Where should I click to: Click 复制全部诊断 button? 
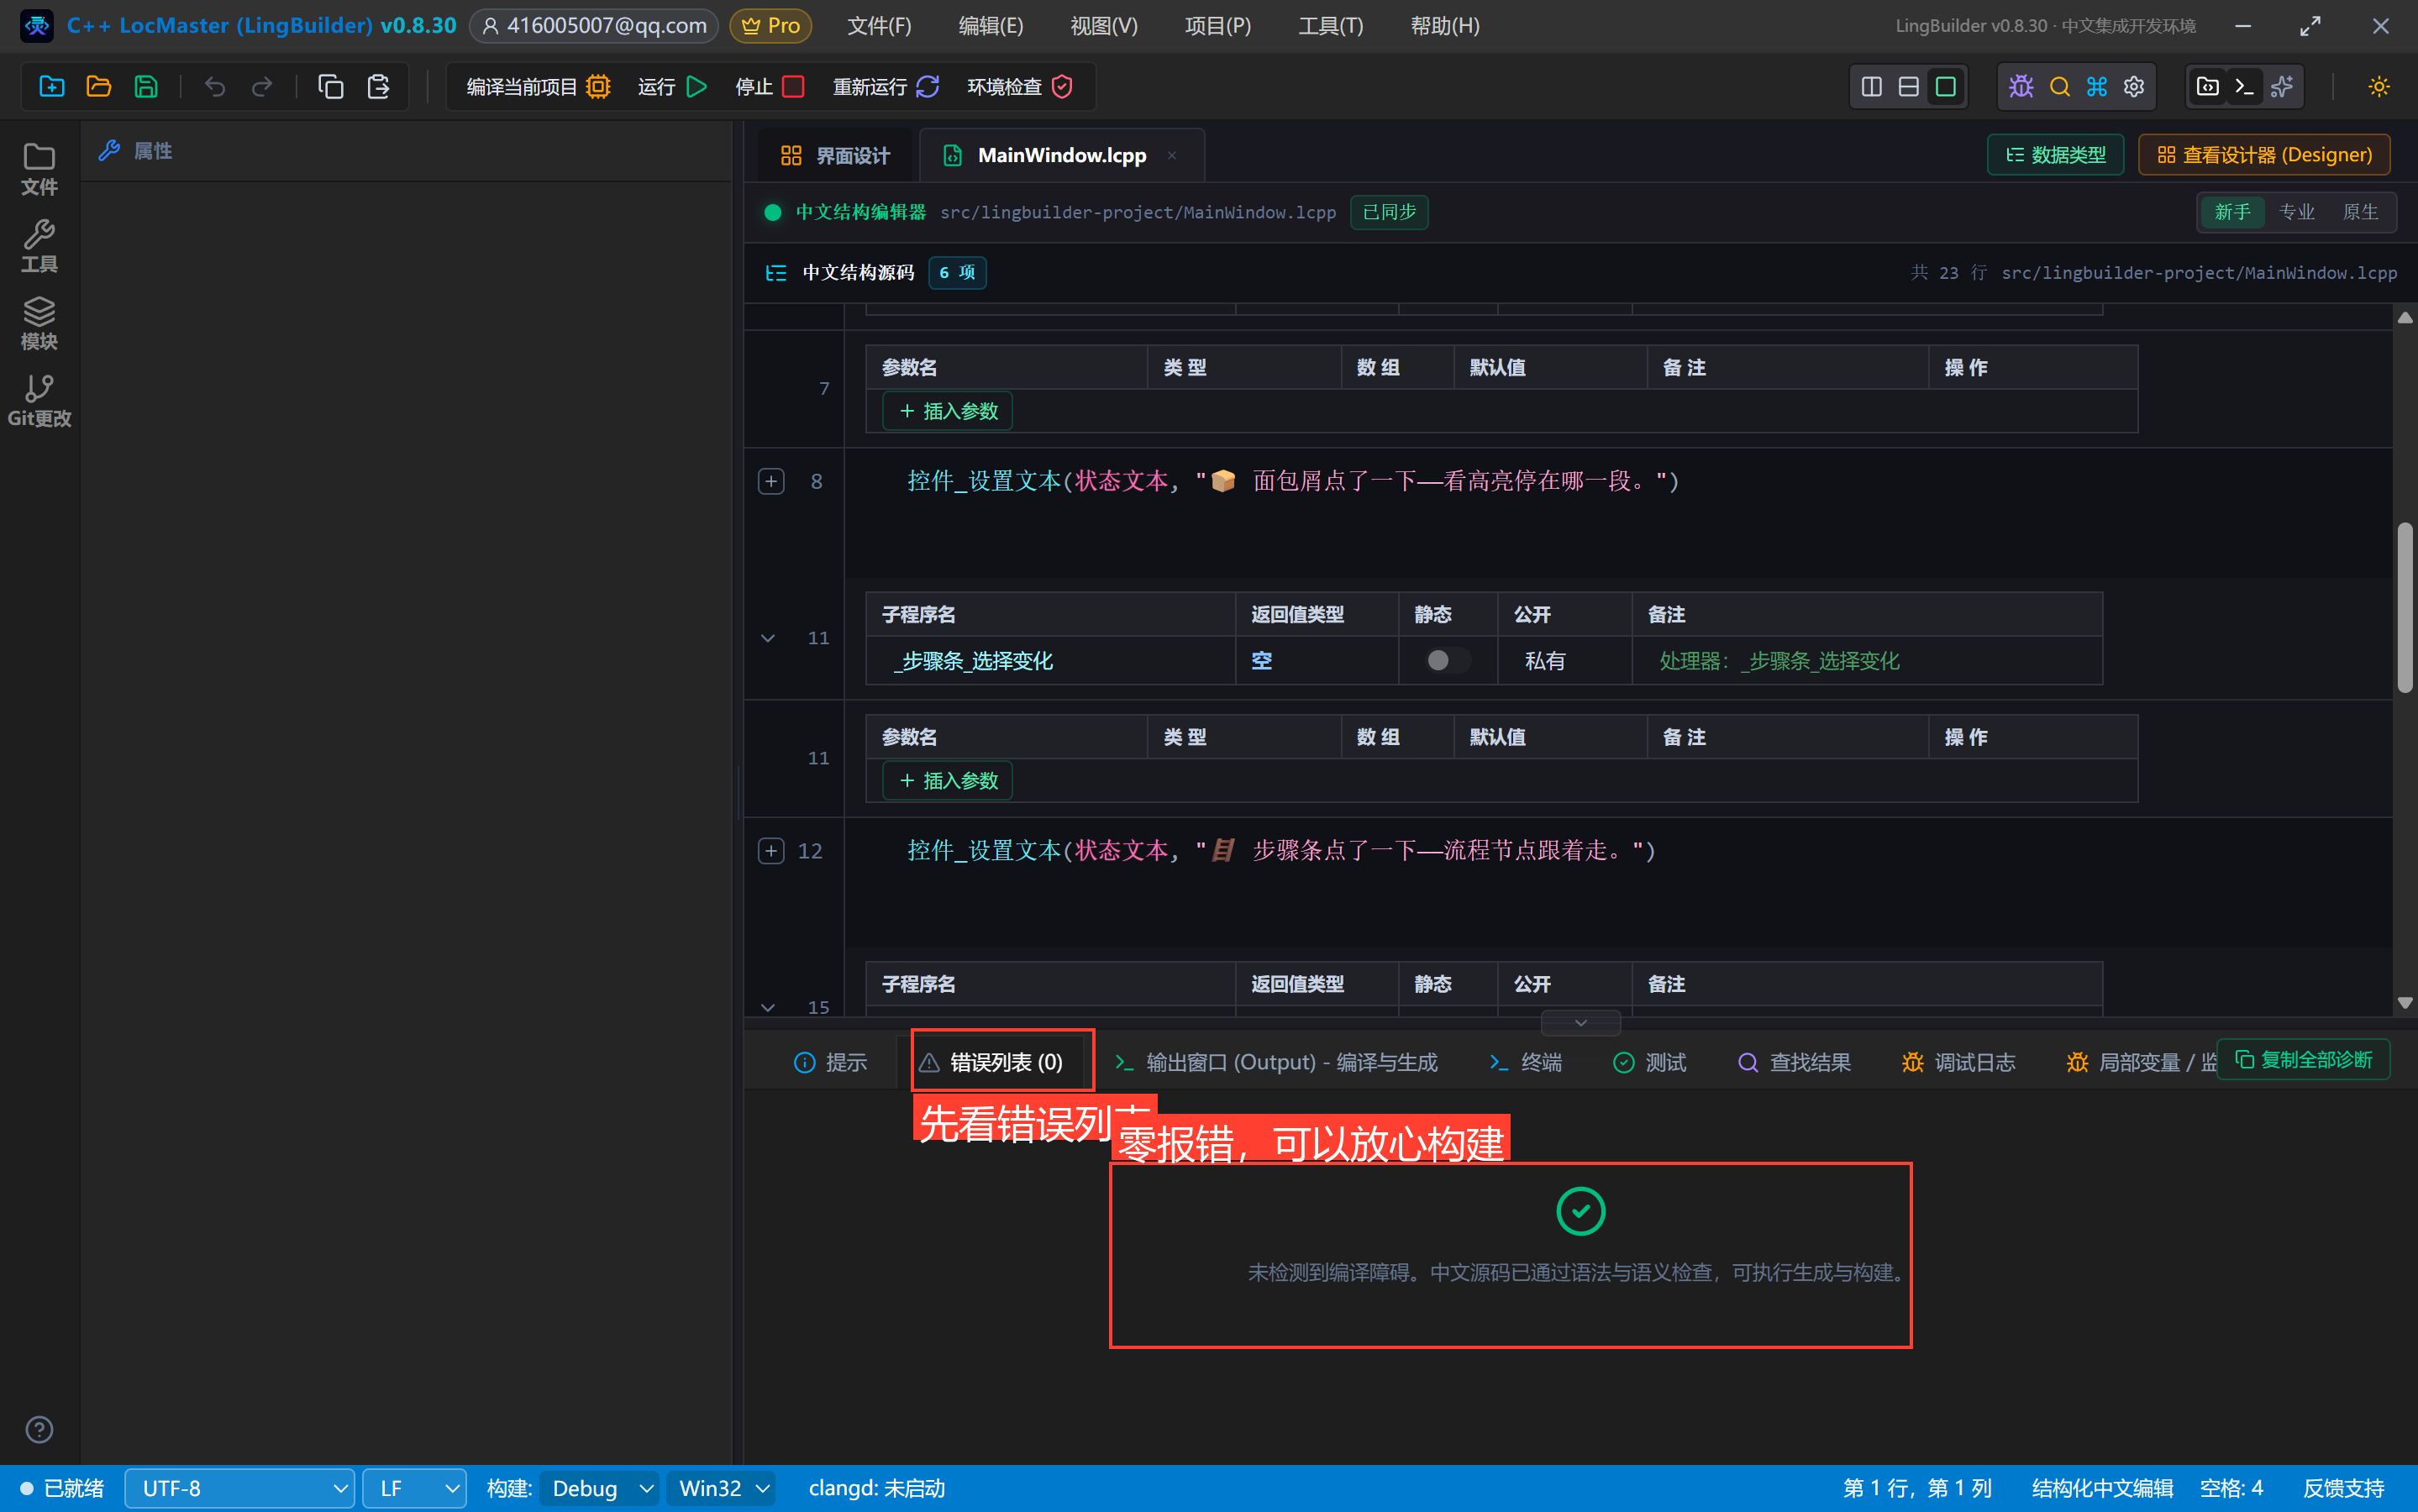tap(2303, 1059)
